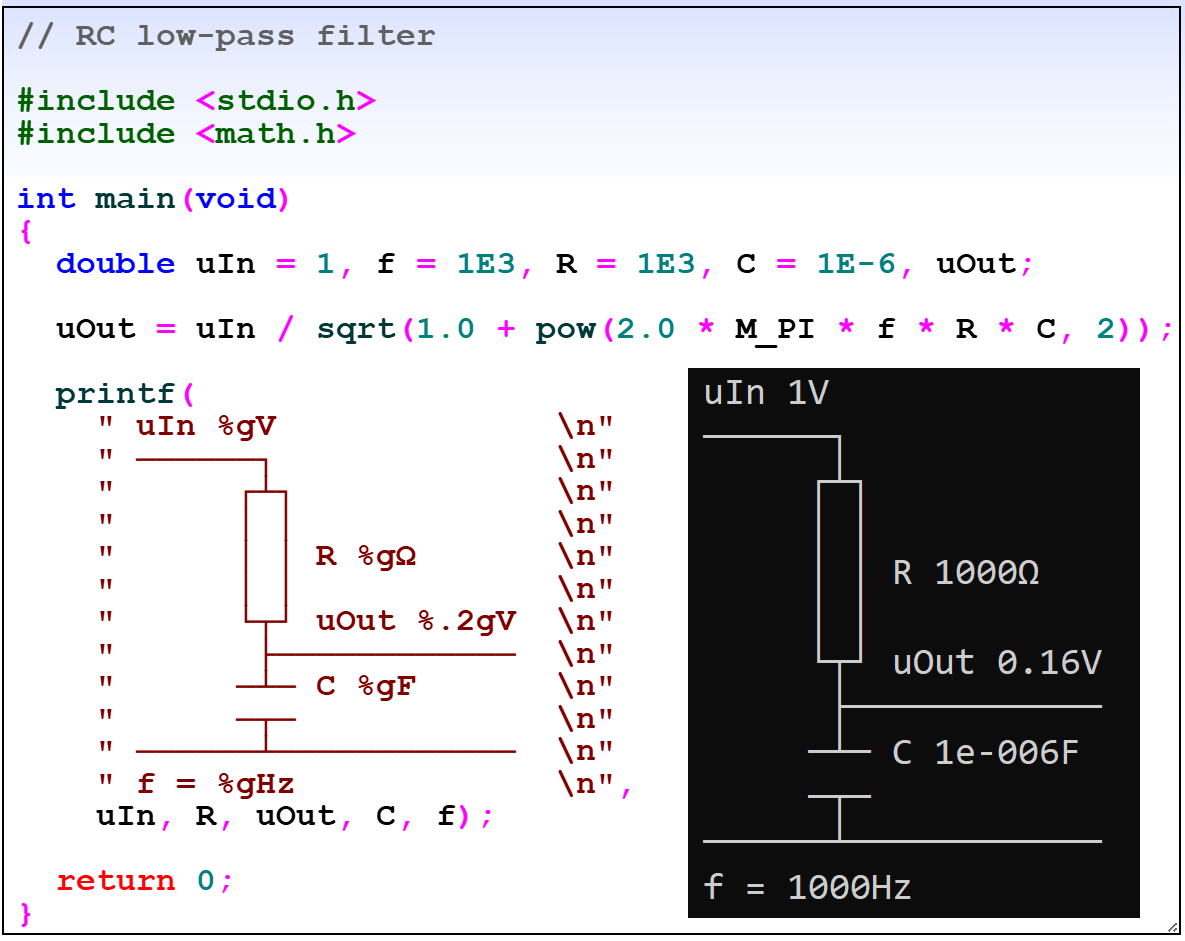
Task: Click the '<math.h>' include header
Action: [x=275, y=134]
